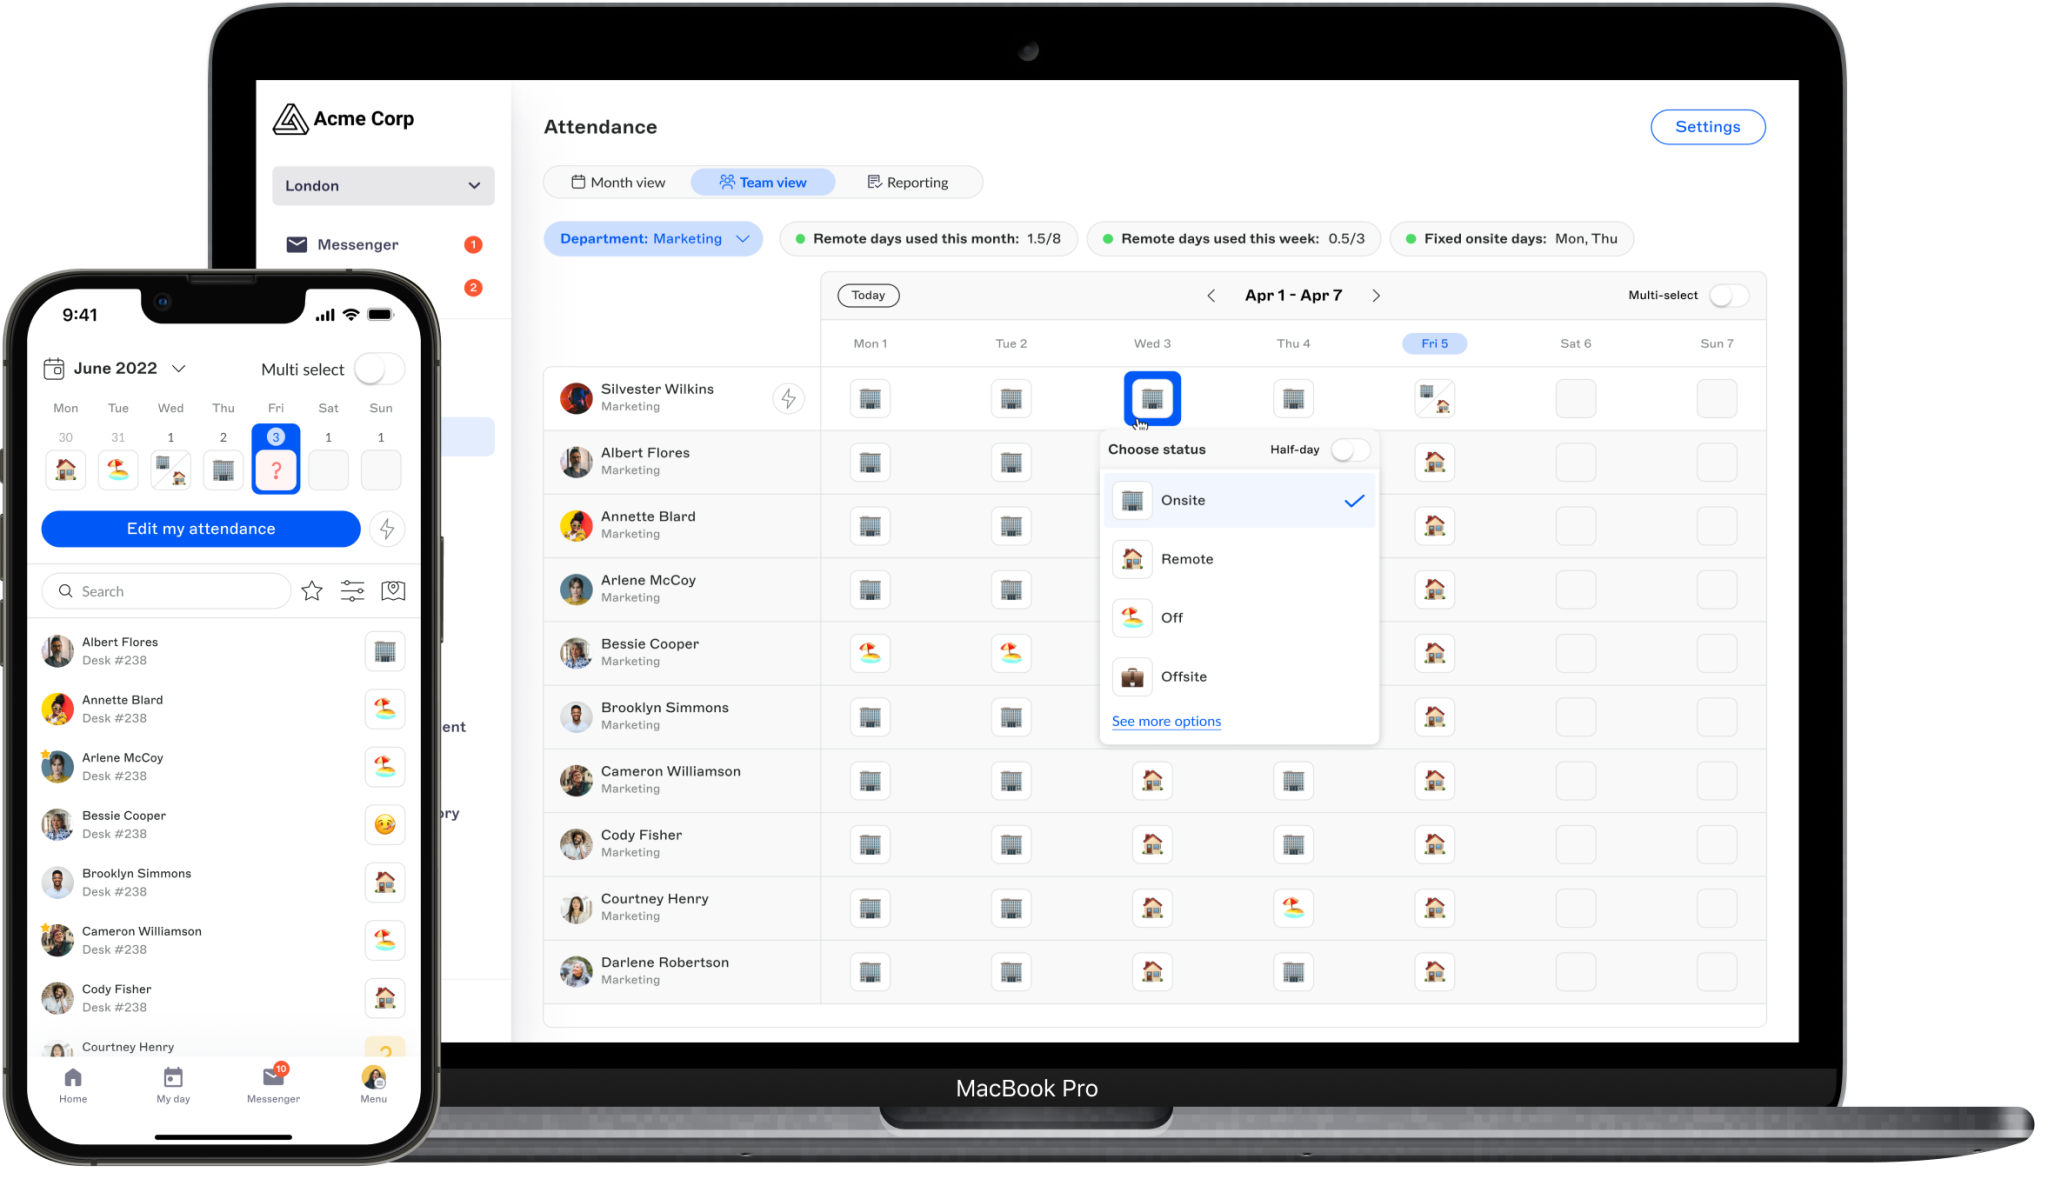2048x1179 pixels.
Task: Click the star favorites icon on the phone
Action: pos(312,591)
